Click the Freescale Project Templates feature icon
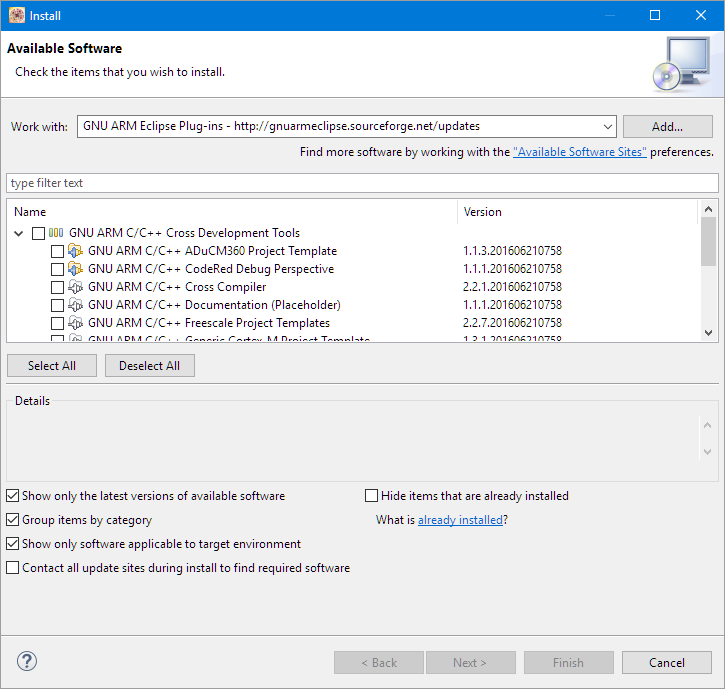This screenshot has height=689, width=725. tap(75, 323)
